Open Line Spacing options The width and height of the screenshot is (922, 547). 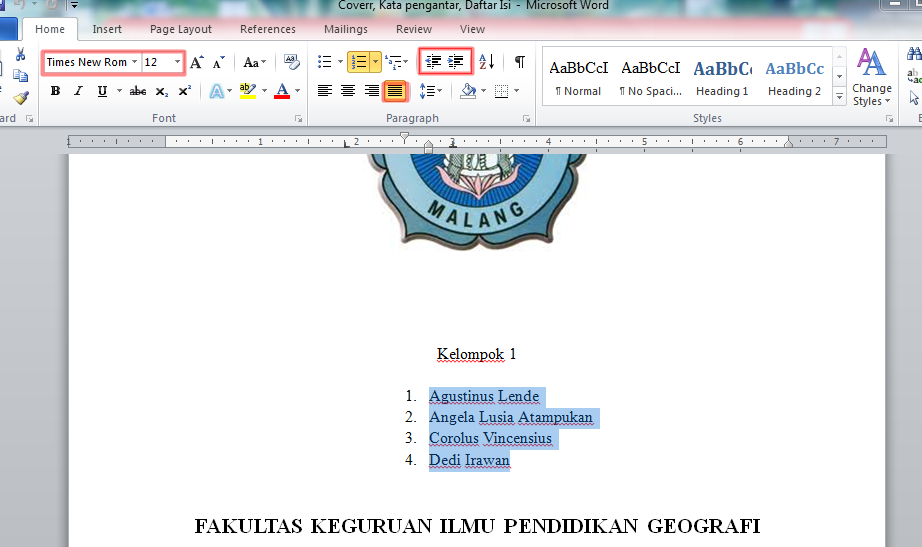point(430,91)
